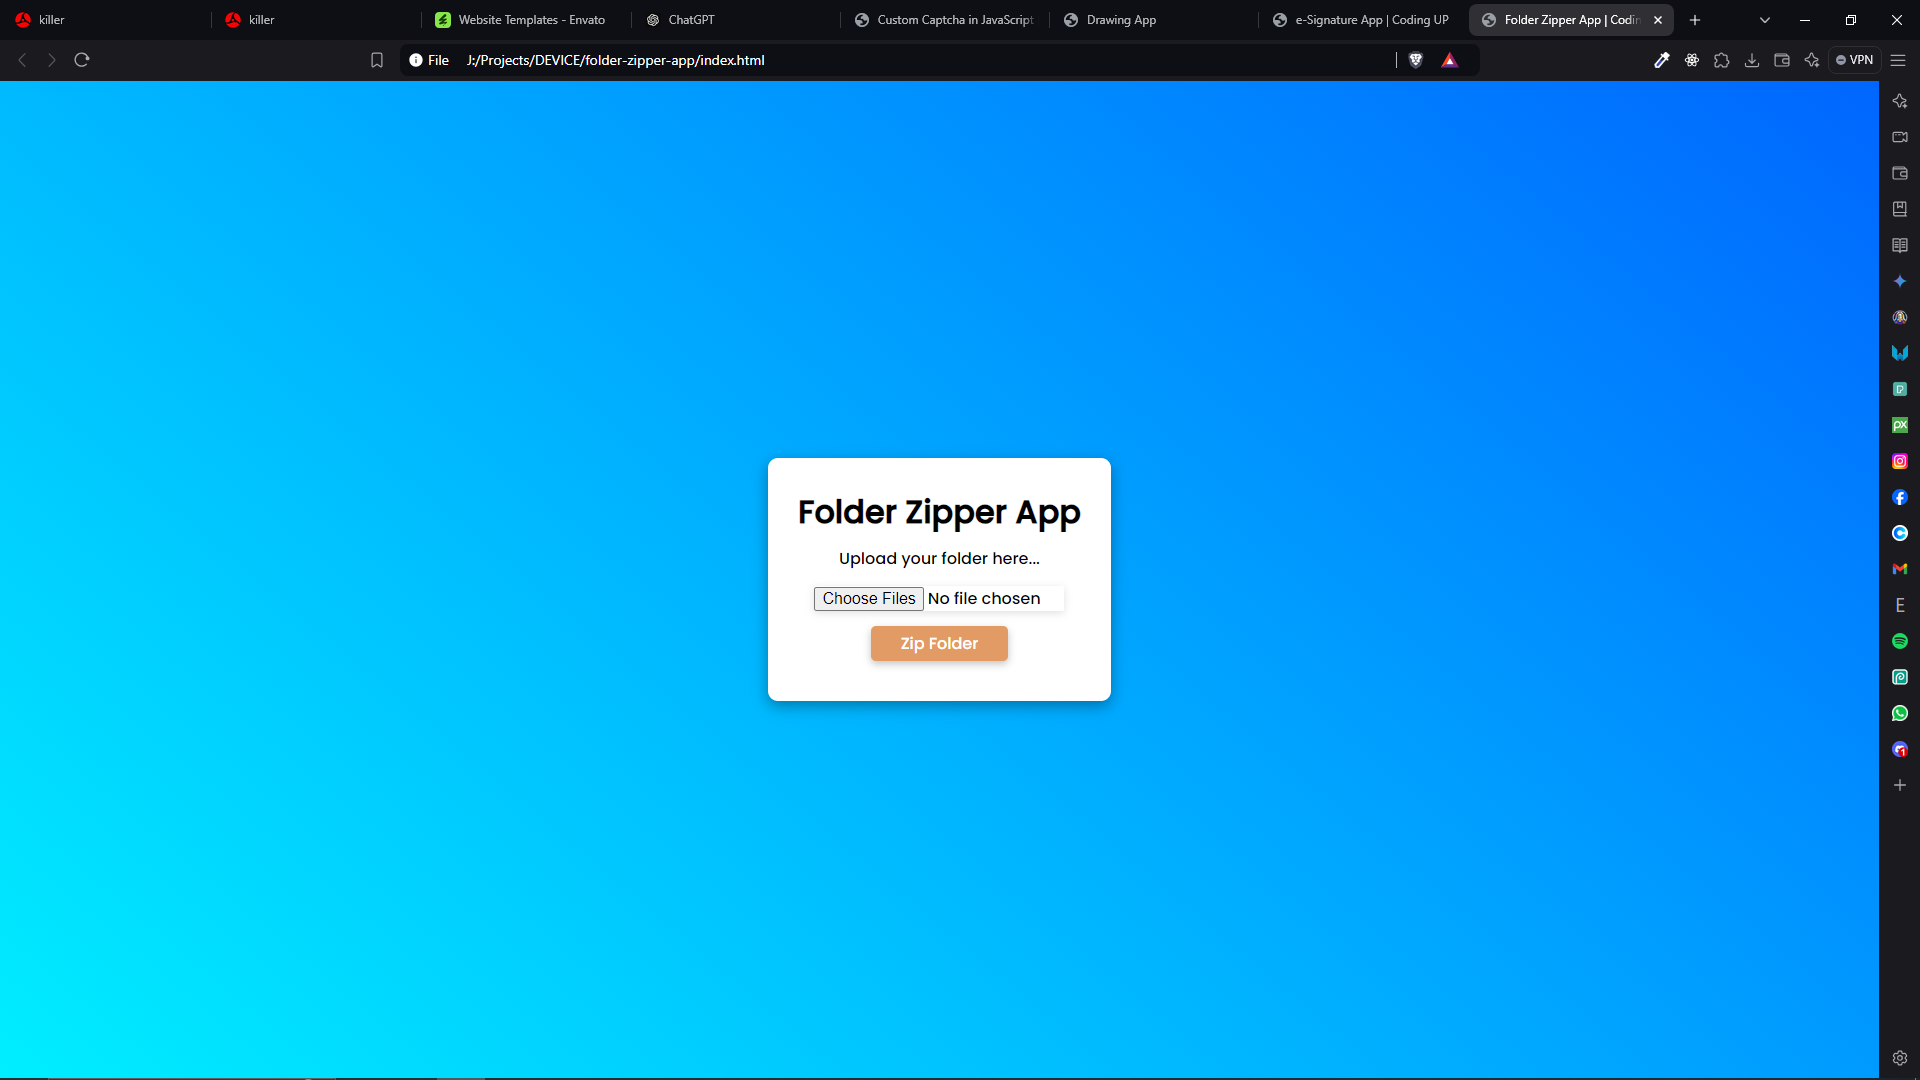Go forward to next page
1920x1080 pixels.
(52, 60)
